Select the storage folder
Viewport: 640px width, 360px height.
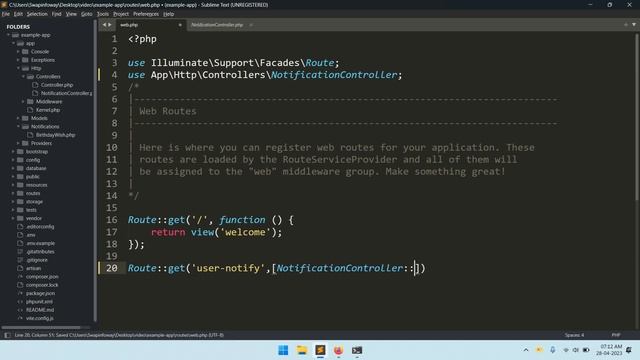pos(34,202)
